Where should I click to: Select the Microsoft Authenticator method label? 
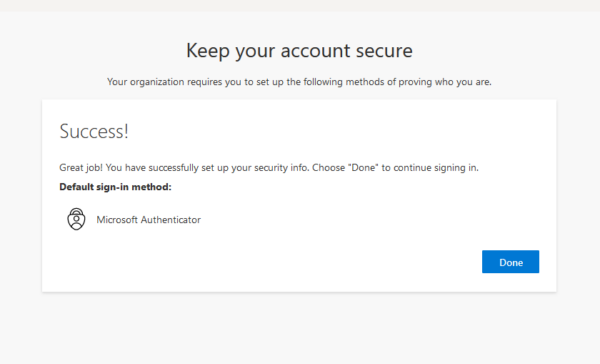pos(148,220)
